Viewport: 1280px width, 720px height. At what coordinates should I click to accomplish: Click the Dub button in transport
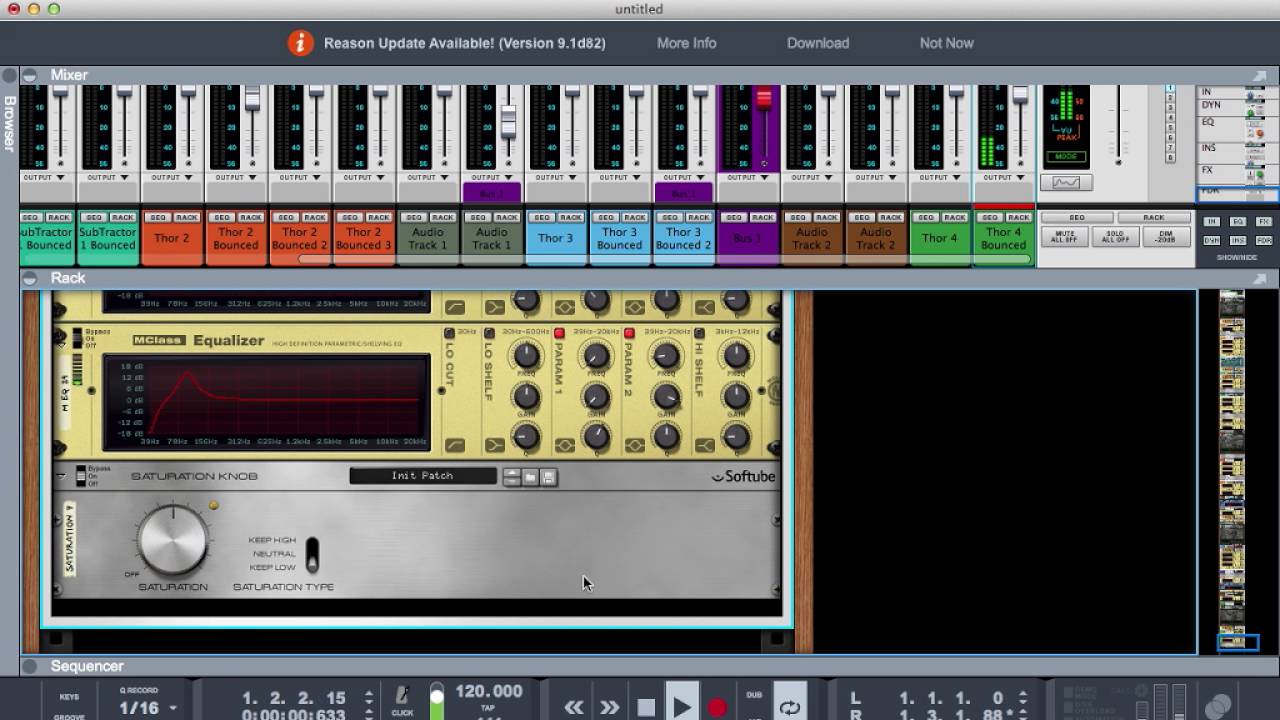754,695
